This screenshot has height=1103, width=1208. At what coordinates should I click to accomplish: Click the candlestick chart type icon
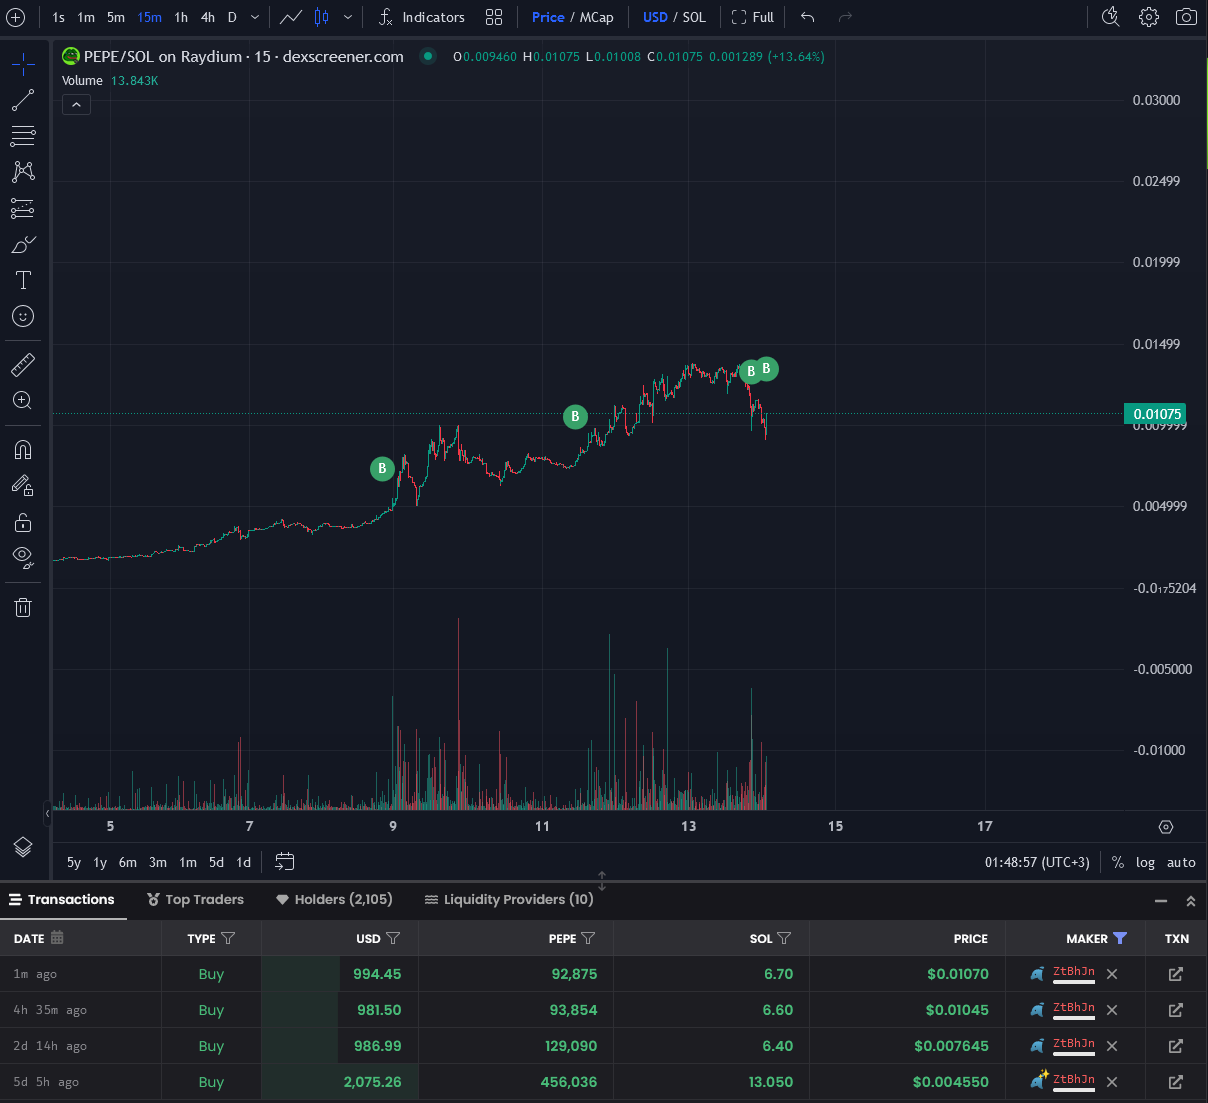coord(321,17)
